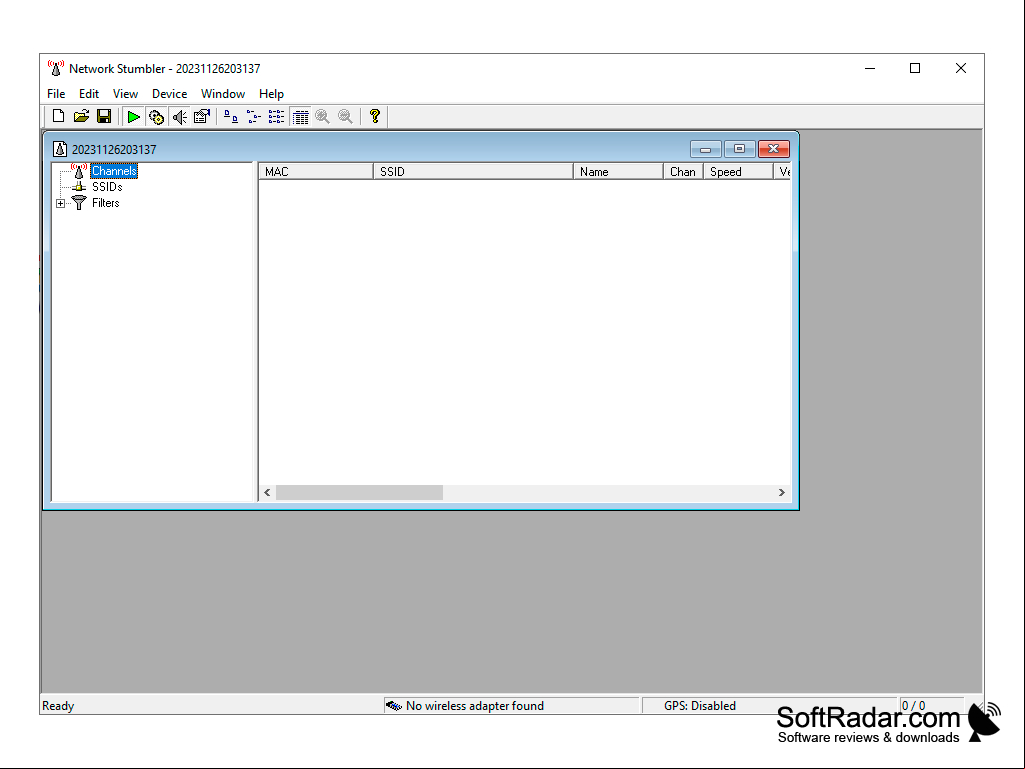
Task: Open the Device menu
Action: pos(169,94)
